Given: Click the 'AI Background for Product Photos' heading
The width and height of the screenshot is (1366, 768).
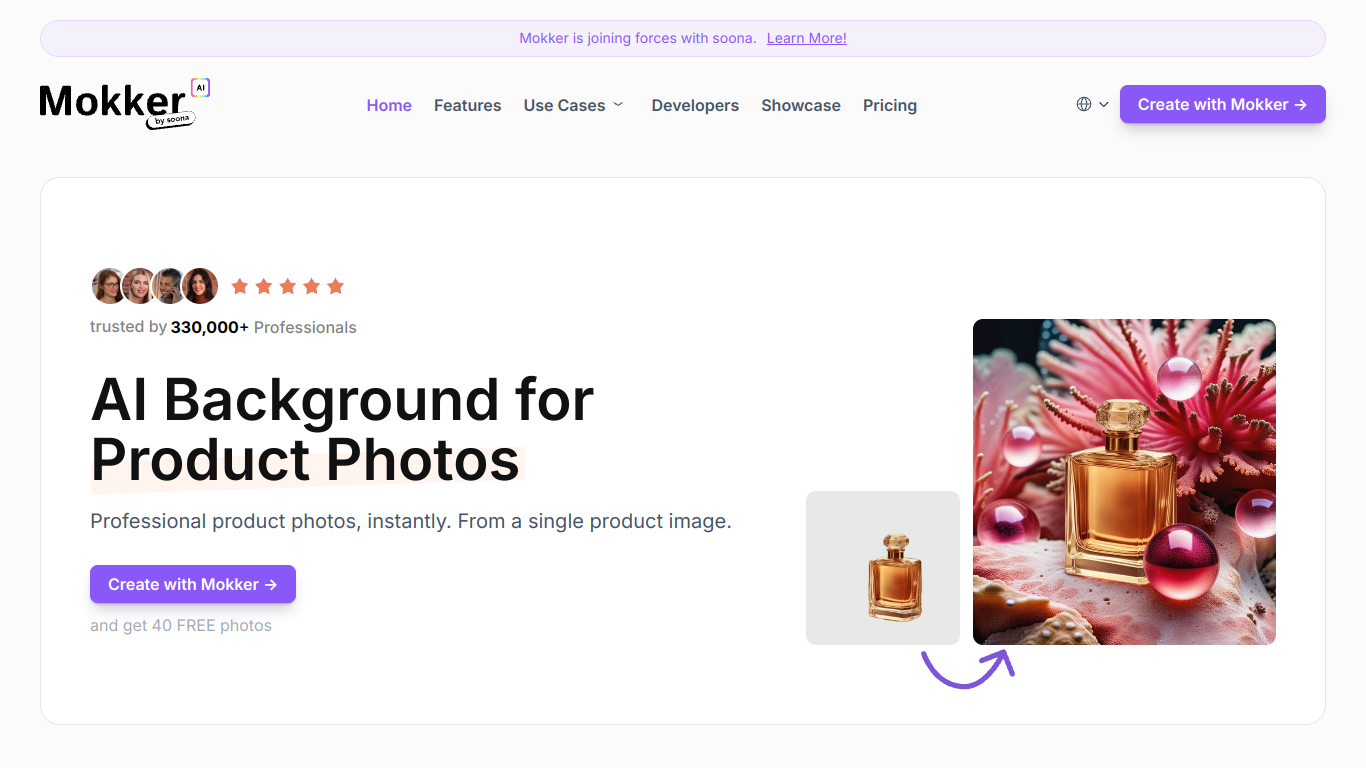Looking at the screenshot, I should tap(342, 429).
